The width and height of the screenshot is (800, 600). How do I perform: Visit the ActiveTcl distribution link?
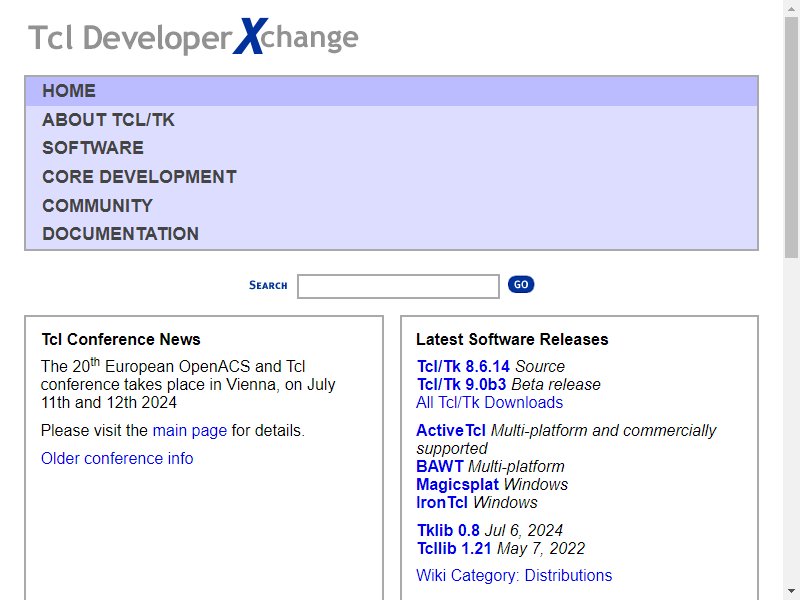click(451, 431)
